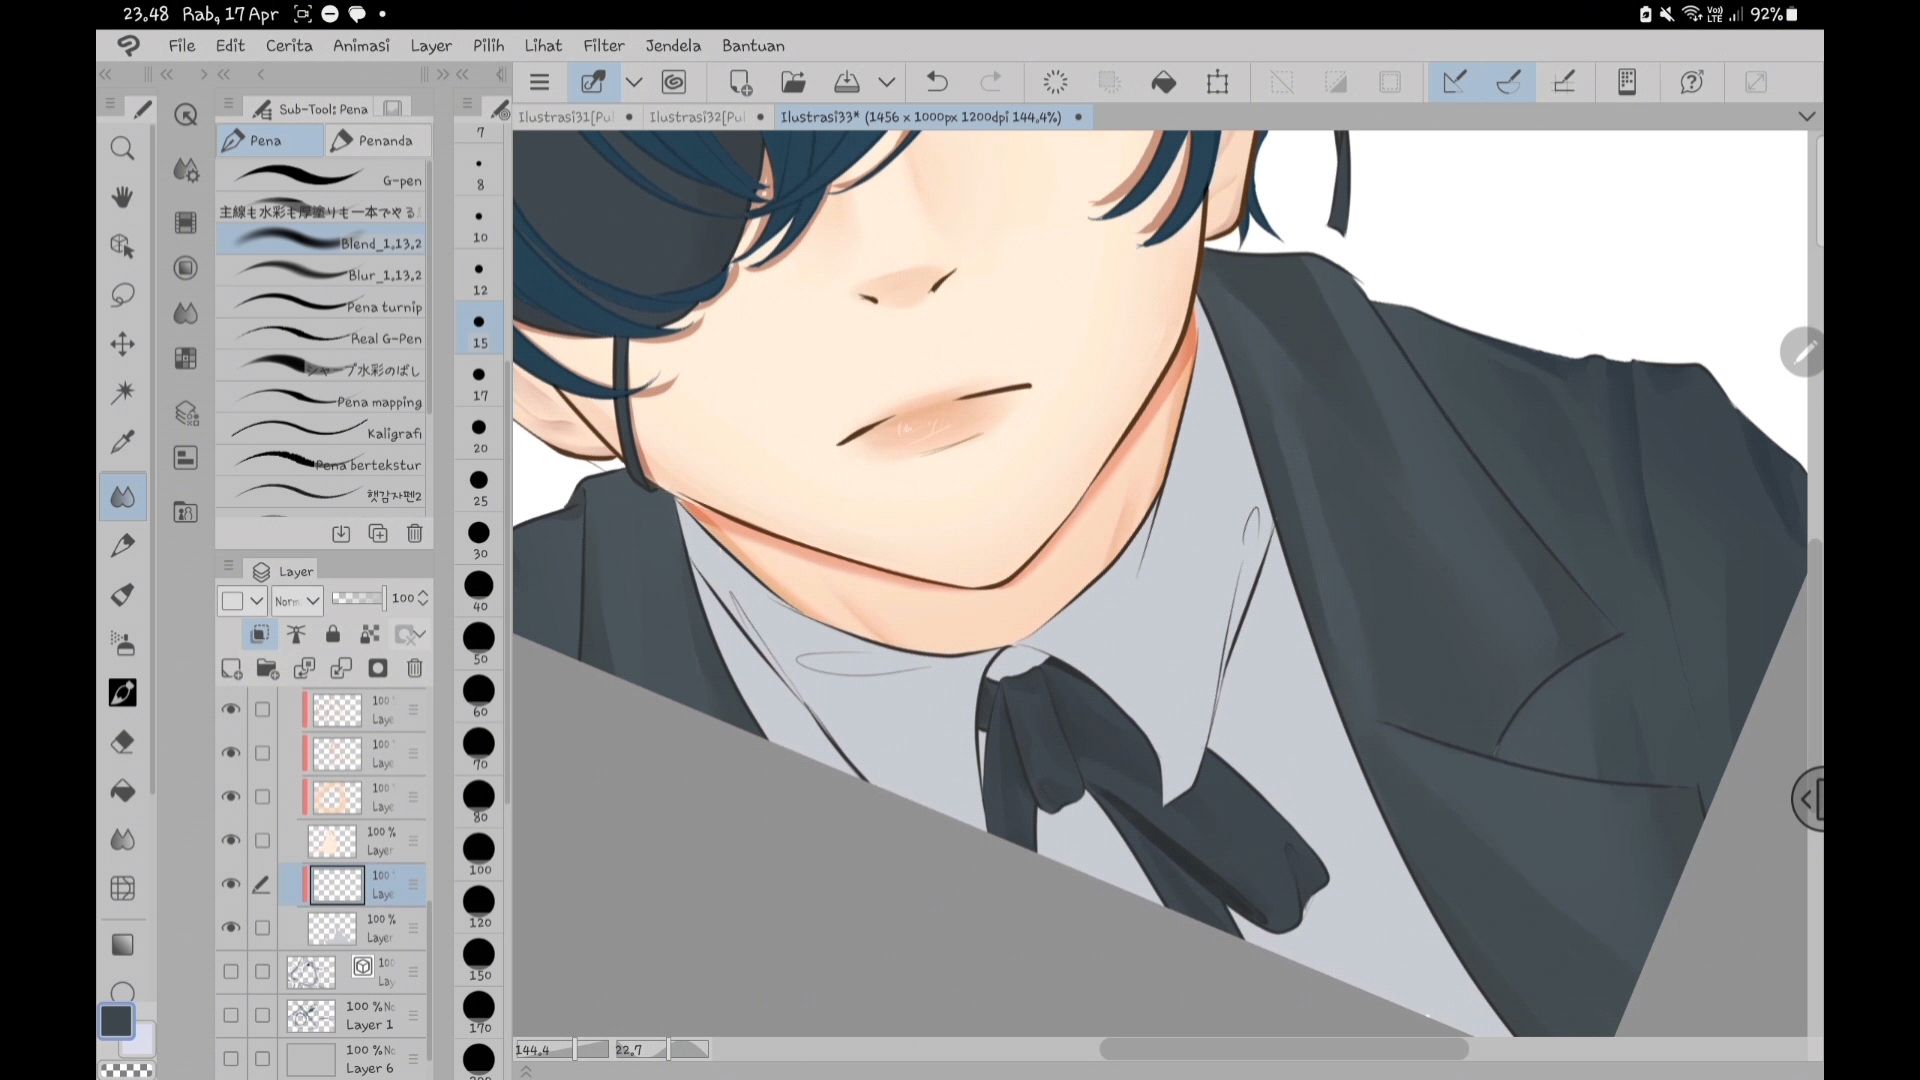
Task: Switch to the Ilustrasi31 canvas tab
Action: point(576,117)
